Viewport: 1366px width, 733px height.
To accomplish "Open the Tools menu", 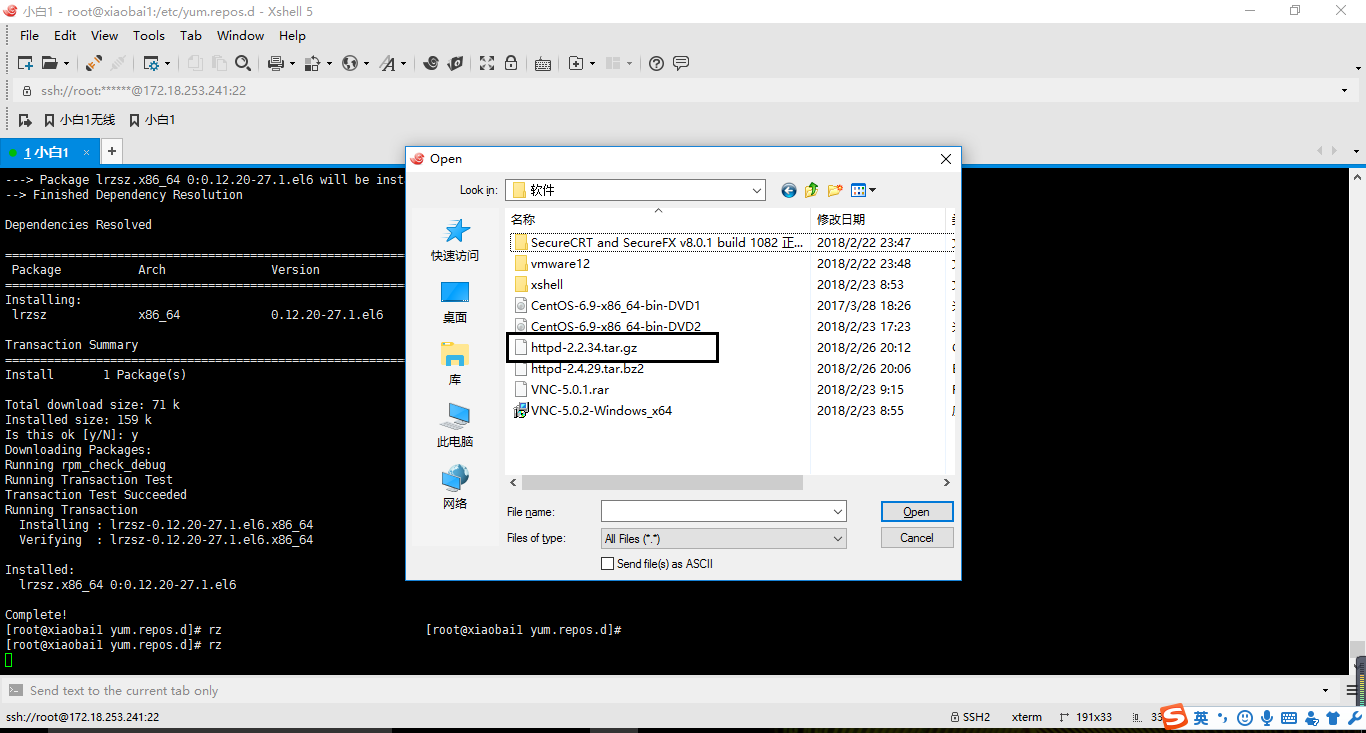I will (x=149, y=35).
